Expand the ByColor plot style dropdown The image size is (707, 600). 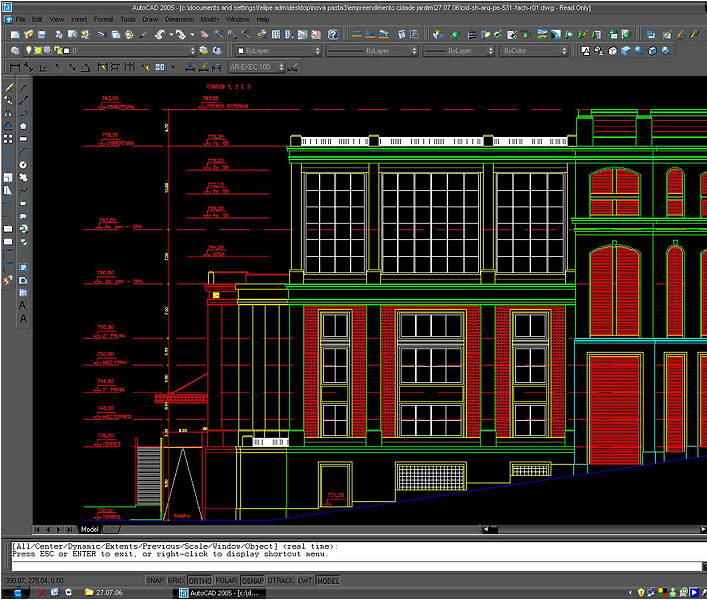(x=534, y=50)
